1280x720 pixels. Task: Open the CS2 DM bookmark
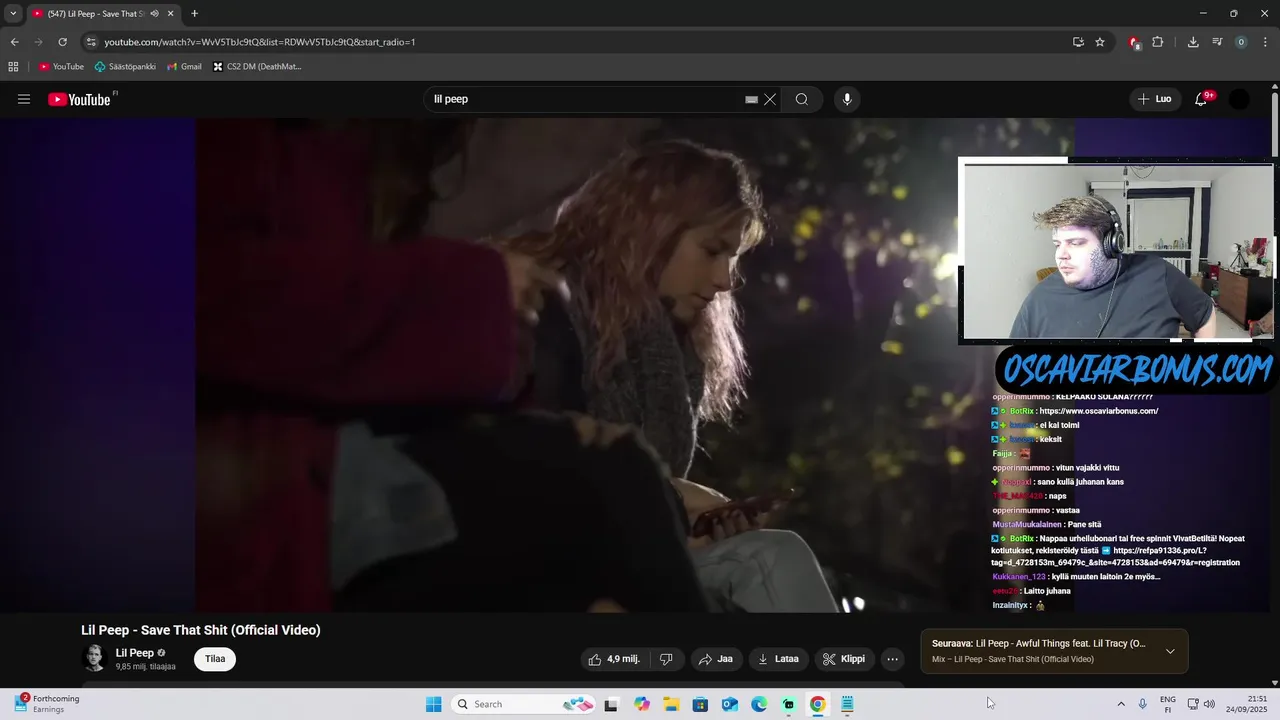[x=257, y=67]
